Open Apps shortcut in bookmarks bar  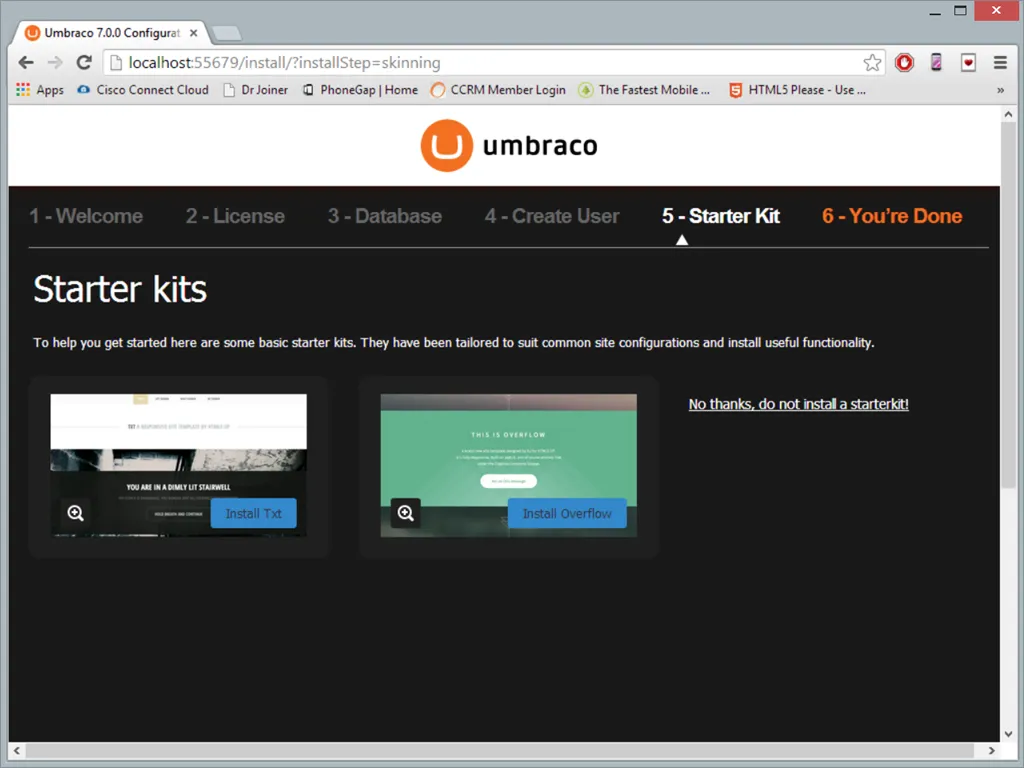tap(40, 90)
